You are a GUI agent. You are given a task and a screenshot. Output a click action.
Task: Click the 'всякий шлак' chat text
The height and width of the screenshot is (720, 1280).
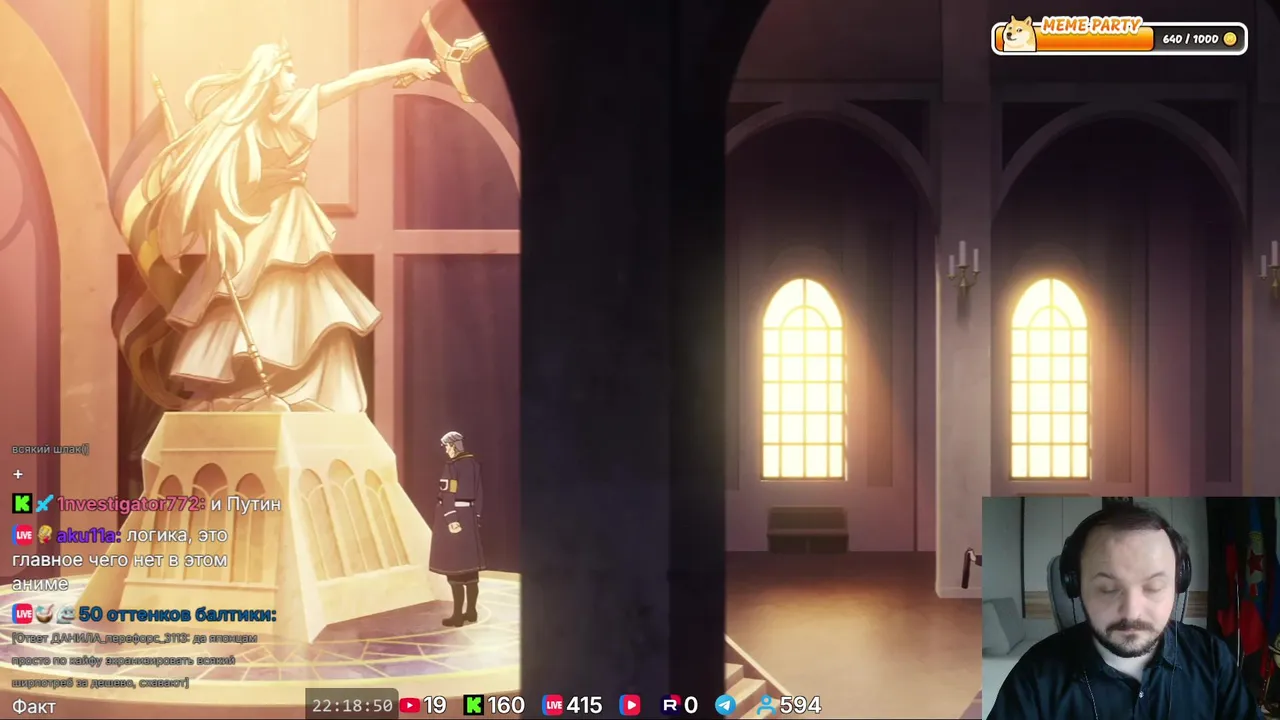coord(50,449)
